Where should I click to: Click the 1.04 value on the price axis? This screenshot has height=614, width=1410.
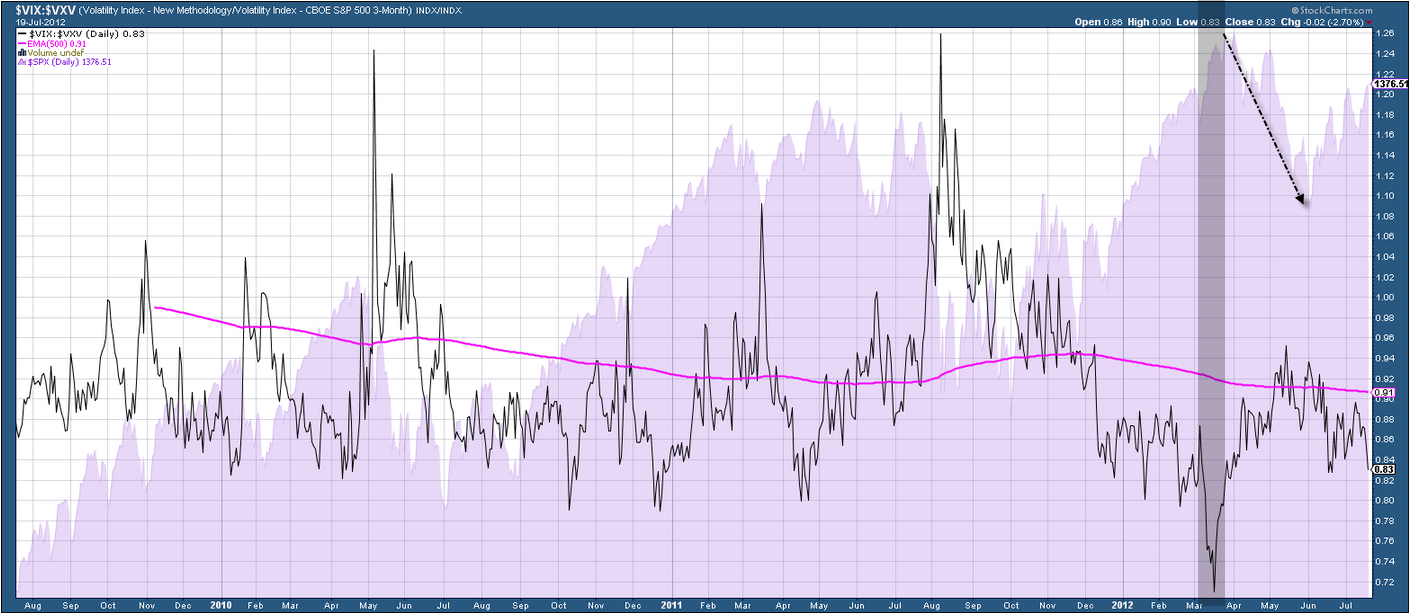click(1385, 256)
